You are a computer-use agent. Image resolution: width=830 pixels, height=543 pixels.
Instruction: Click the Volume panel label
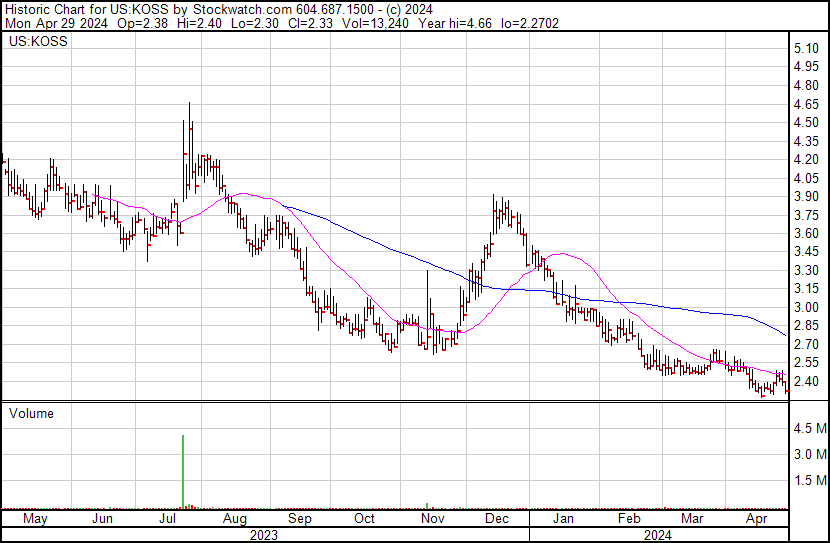[x=31, y=413]
